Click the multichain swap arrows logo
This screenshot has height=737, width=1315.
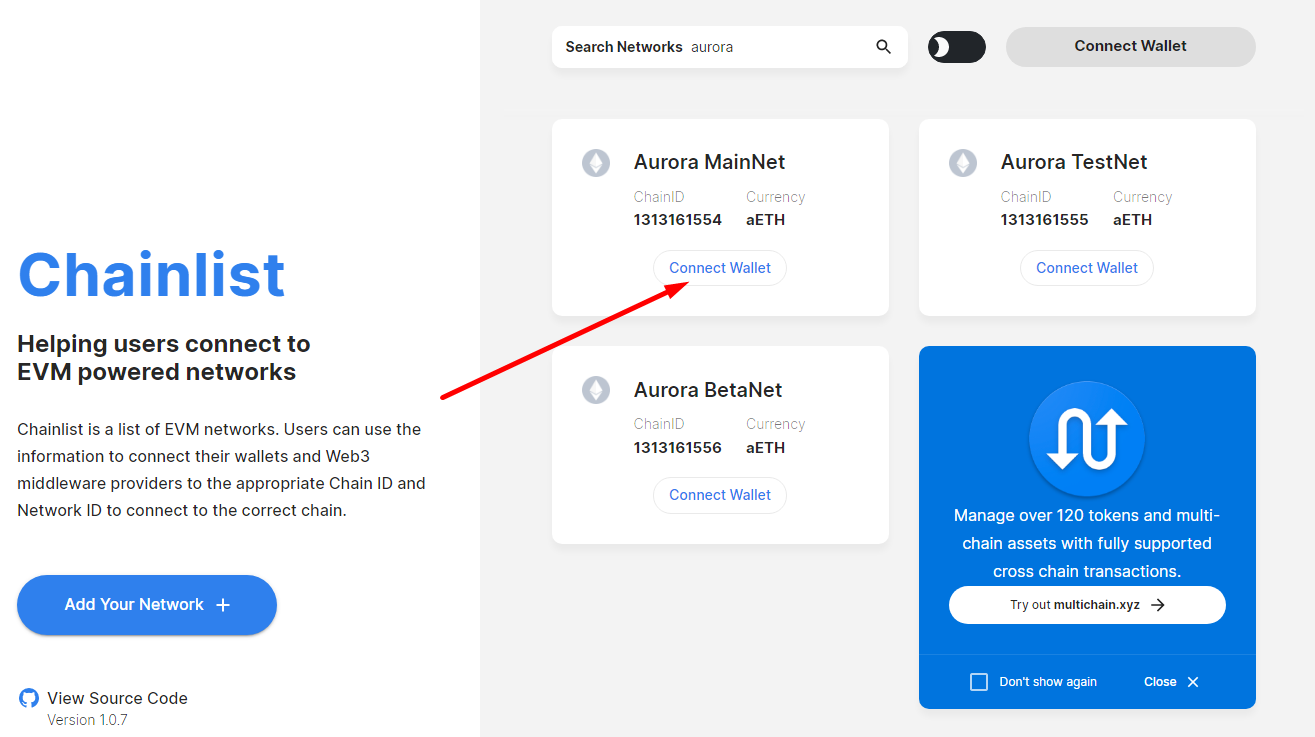(x=1087, y=439)
